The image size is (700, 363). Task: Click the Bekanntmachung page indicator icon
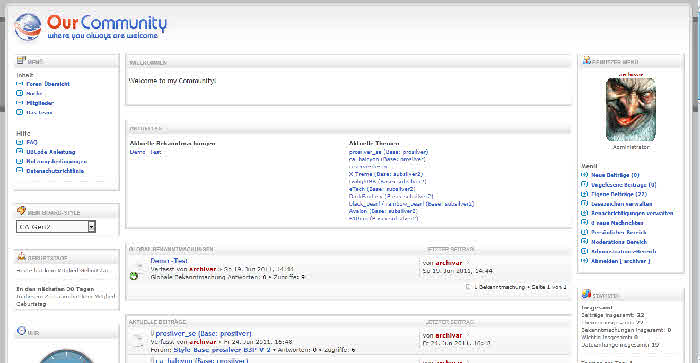pos(468,287)
